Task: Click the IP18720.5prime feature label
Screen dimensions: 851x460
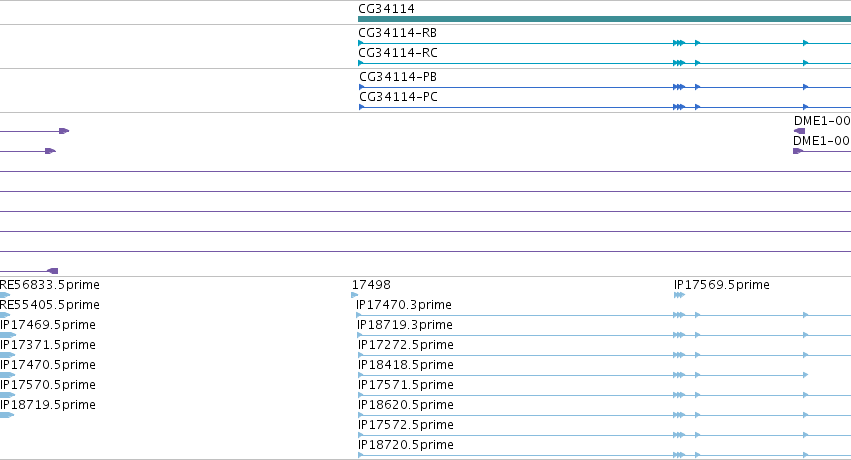Action: click(x=405, y=445)
